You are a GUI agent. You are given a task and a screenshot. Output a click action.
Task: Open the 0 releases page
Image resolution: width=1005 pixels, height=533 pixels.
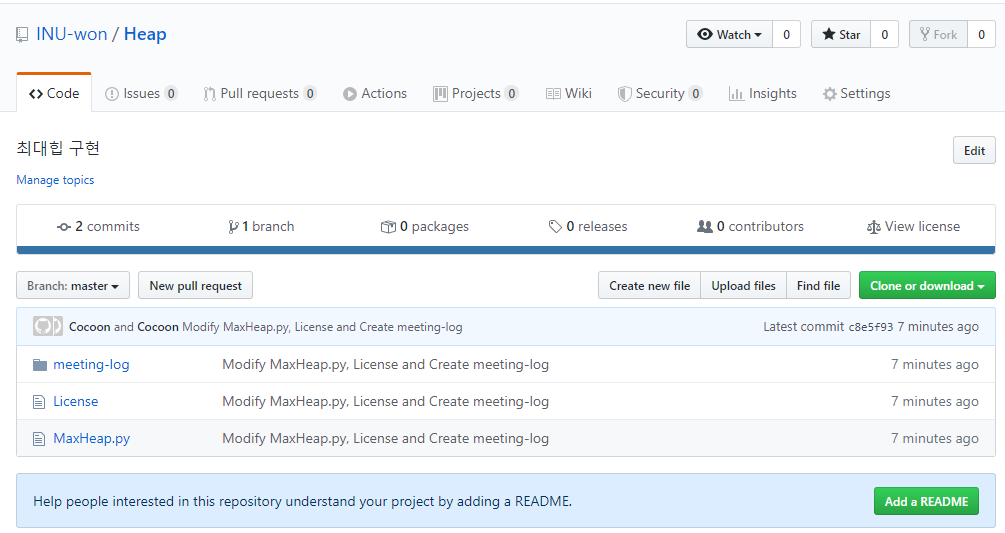[588, 226]
